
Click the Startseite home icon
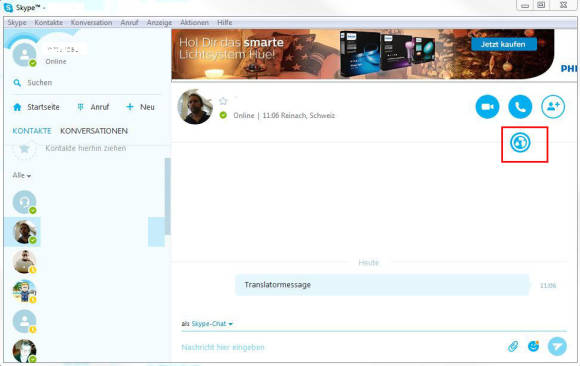[x=17, y=107]
